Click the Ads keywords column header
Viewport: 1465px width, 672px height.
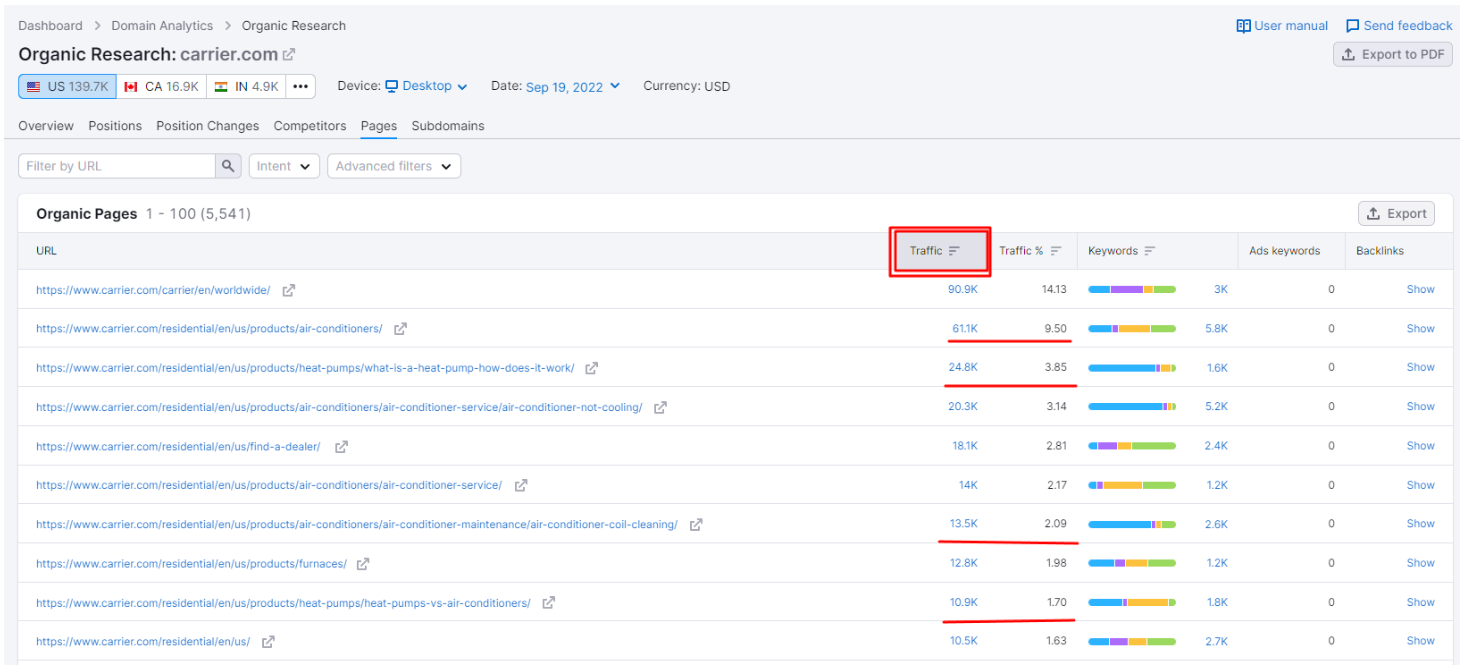pyautogui.click(x=1284, y=251)
